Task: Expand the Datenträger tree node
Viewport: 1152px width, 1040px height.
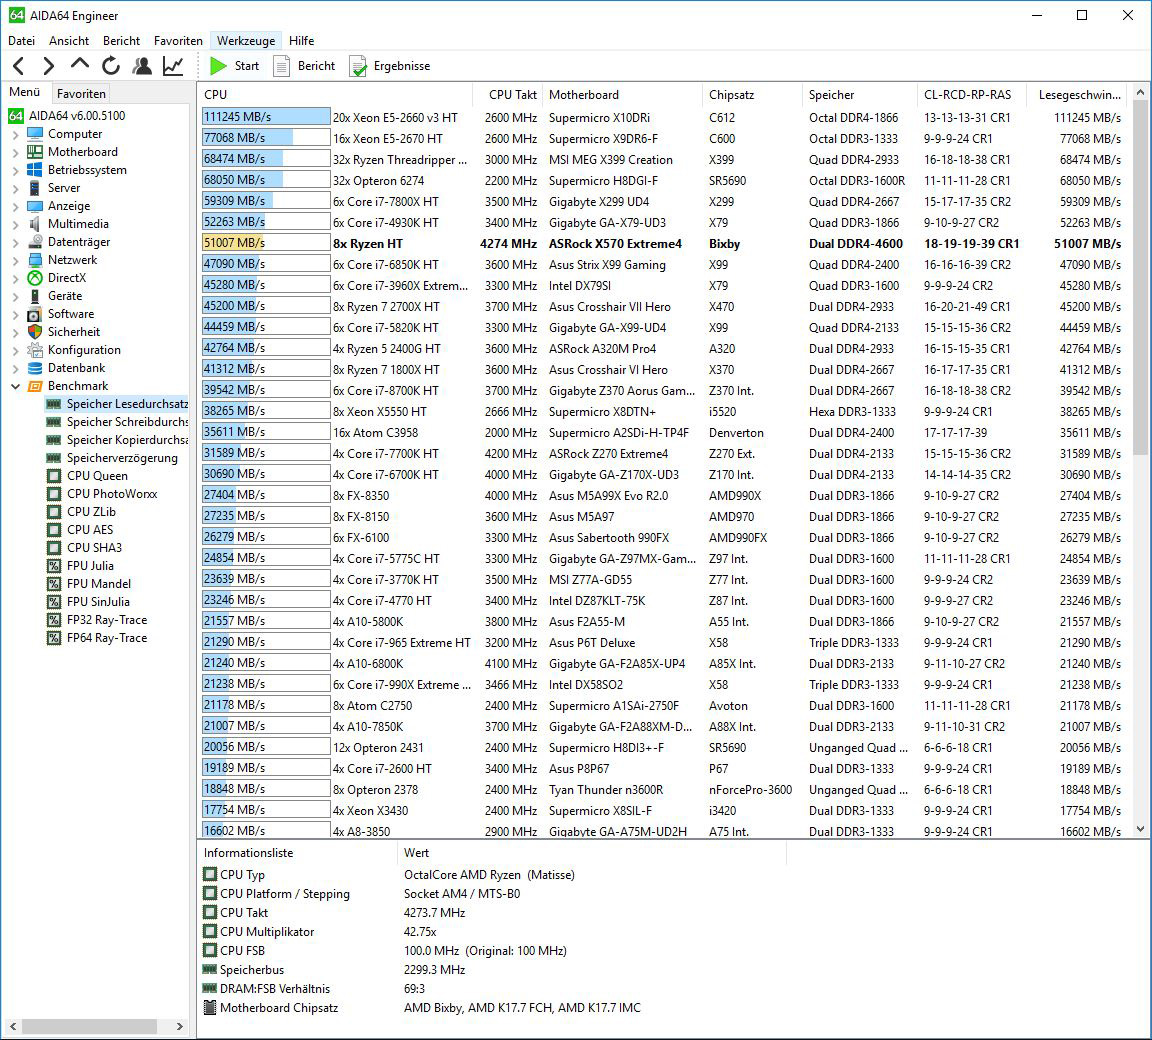Action: coord(15,242)
